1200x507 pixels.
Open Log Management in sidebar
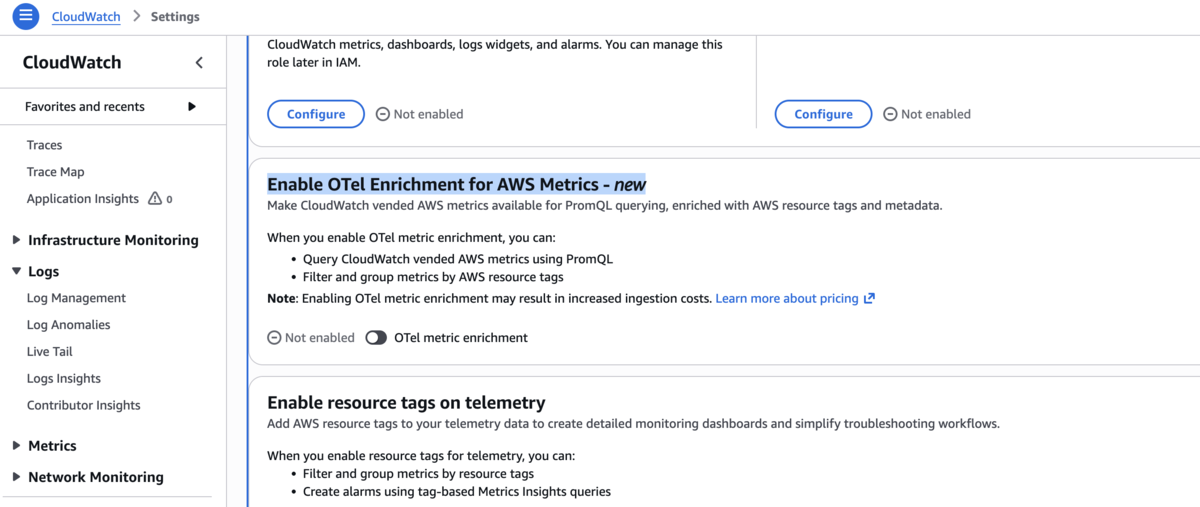click(x=76, y=298)
